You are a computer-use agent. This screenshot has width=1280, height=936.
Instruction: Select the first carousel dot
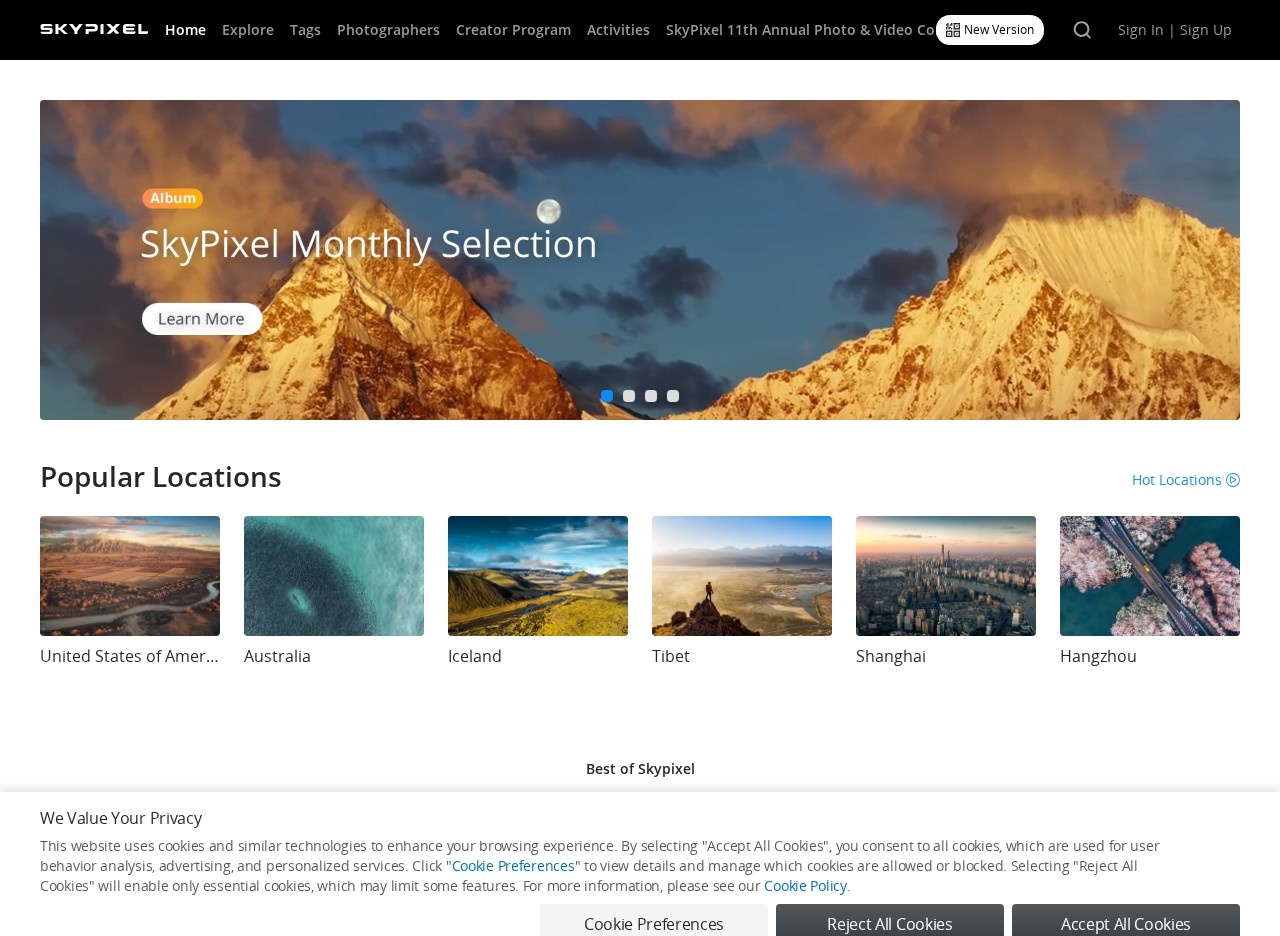(607, 396)
